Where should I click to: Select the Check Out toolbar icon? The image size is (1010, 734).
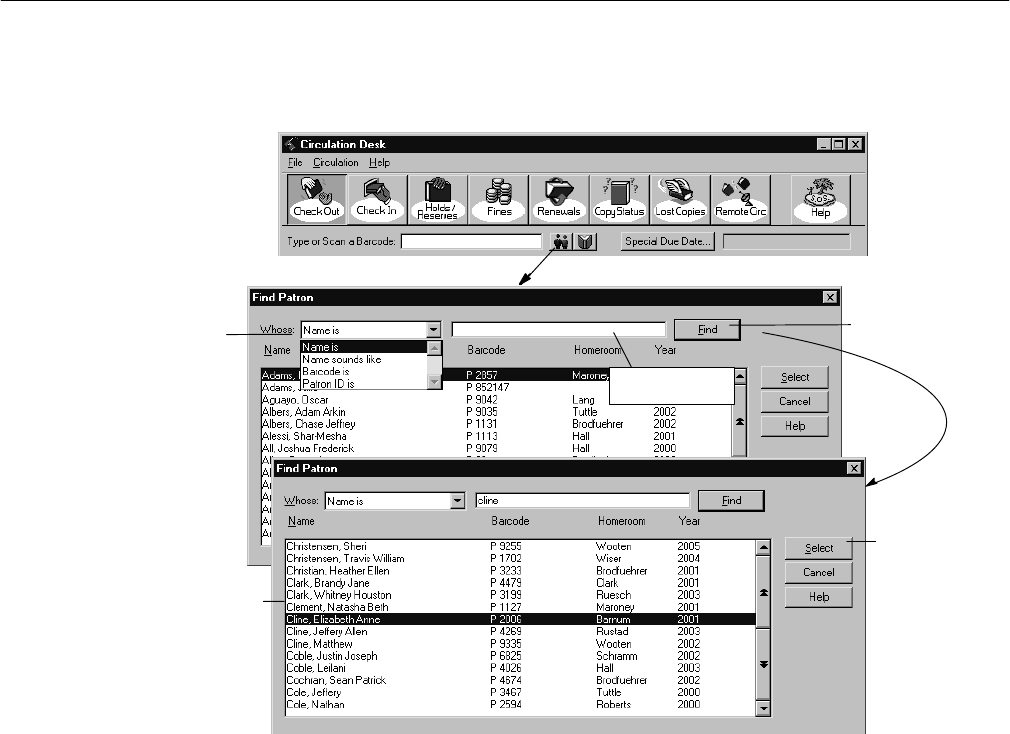(x=316, y=199)
